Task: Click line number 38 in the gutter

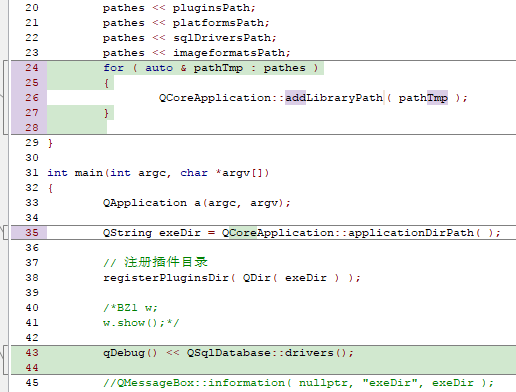Action: [32, 278]
